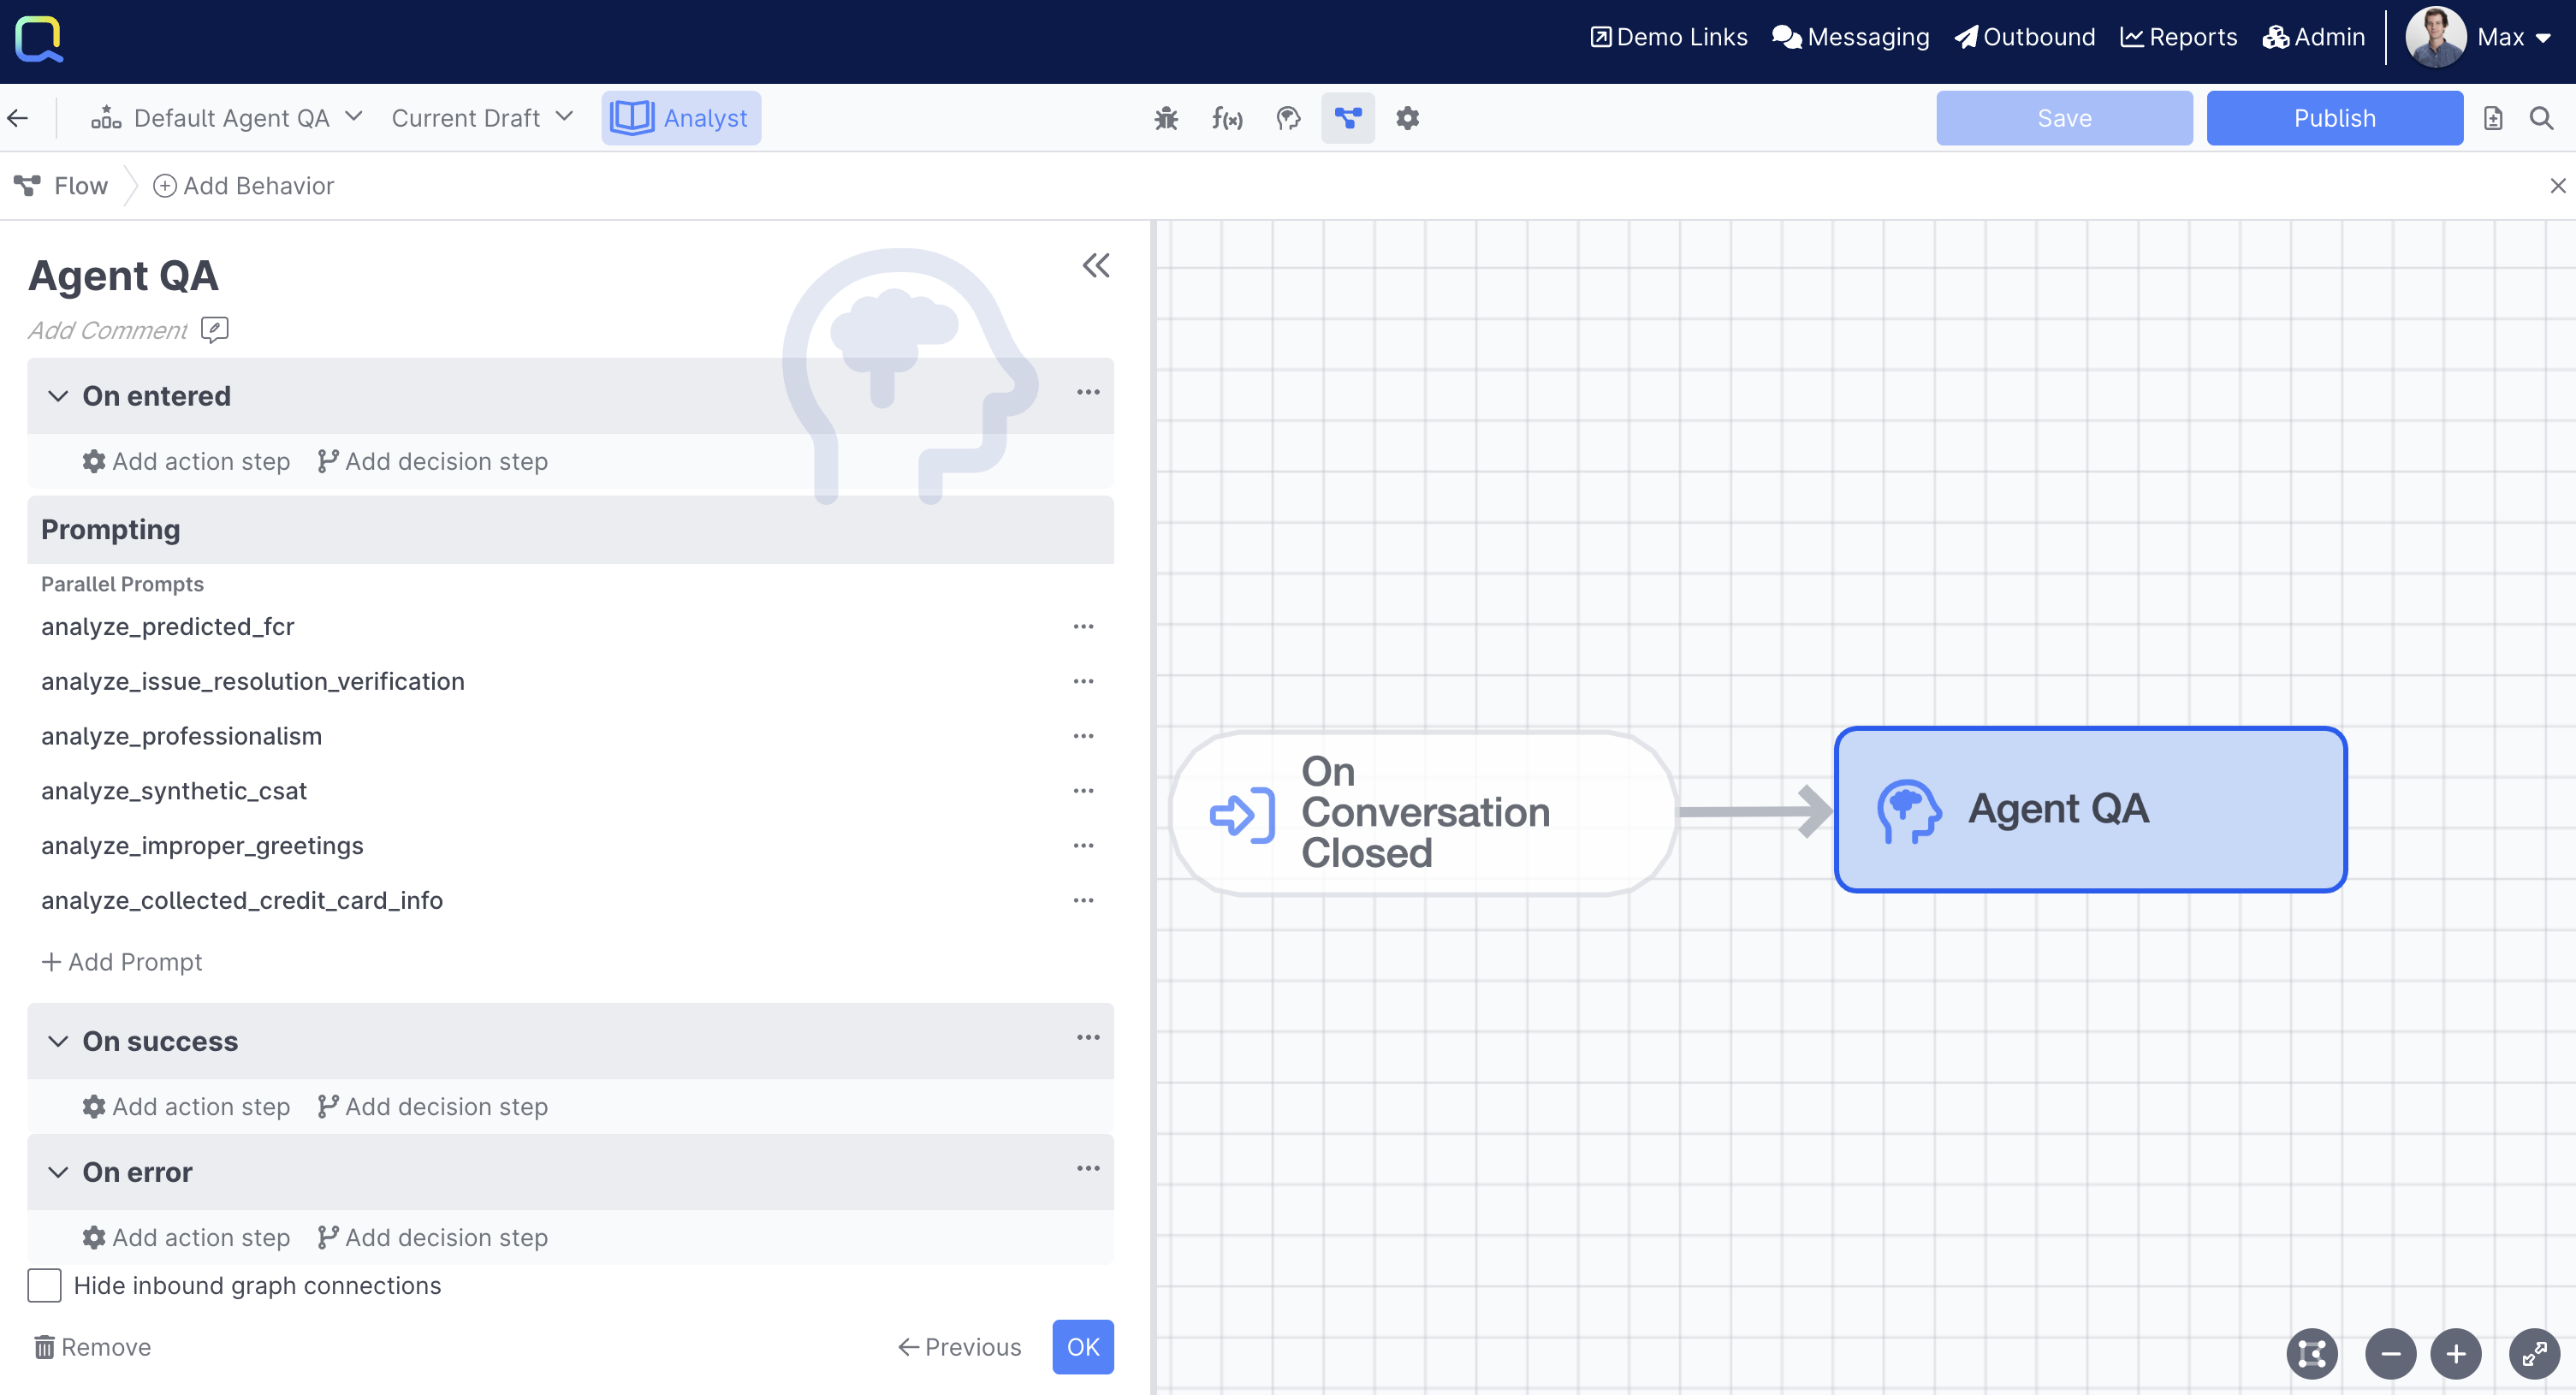This screenshot has width=2576, height=1395.
Task: Select the flow graph toolbar icon
Action: click(x=1347, y=118)
